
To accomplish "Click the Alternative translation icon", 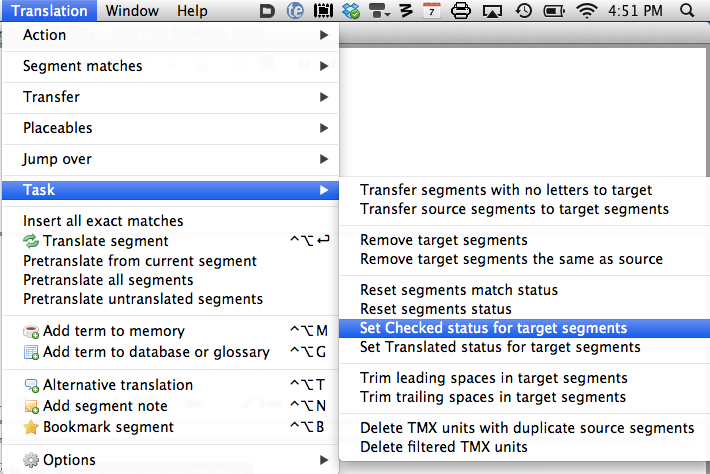I will pyautogui.click(x=31, y=385).
